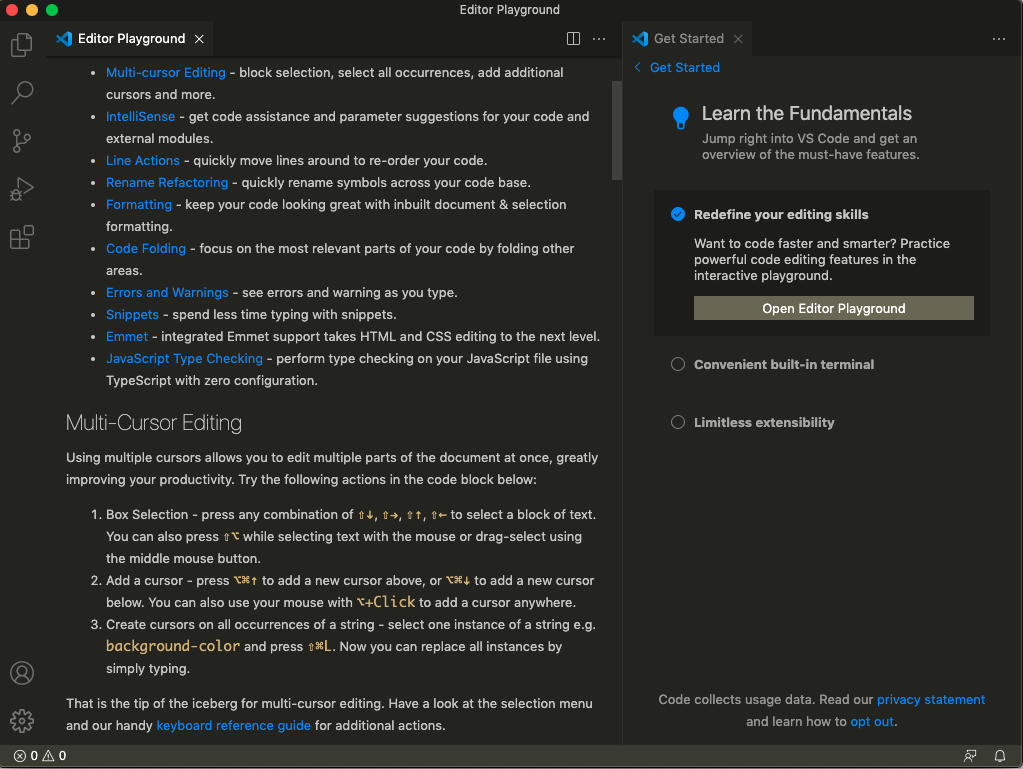The width and height of the screenshot is (1023, 769).
Task: Close the Get Started tab
Action: pos(738,39)
